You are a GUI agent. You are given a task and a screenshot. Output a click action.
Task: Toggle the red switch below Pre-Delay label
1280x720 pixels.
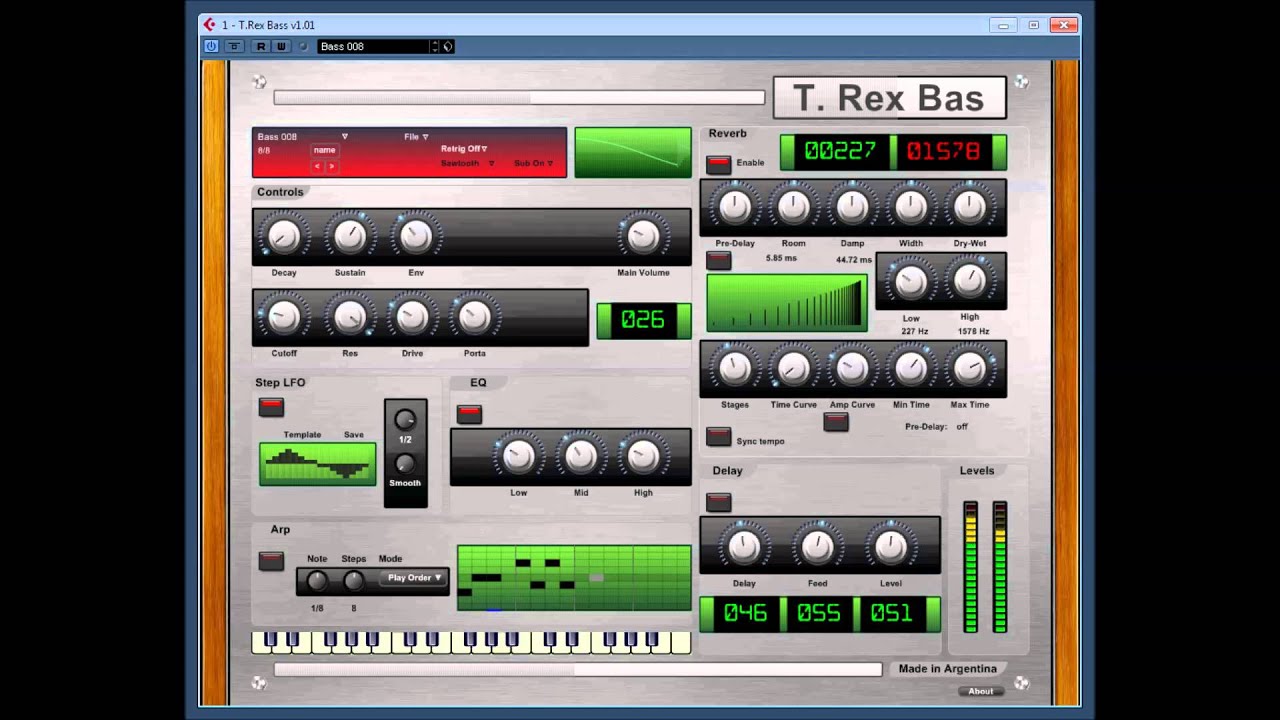[718, 261]
